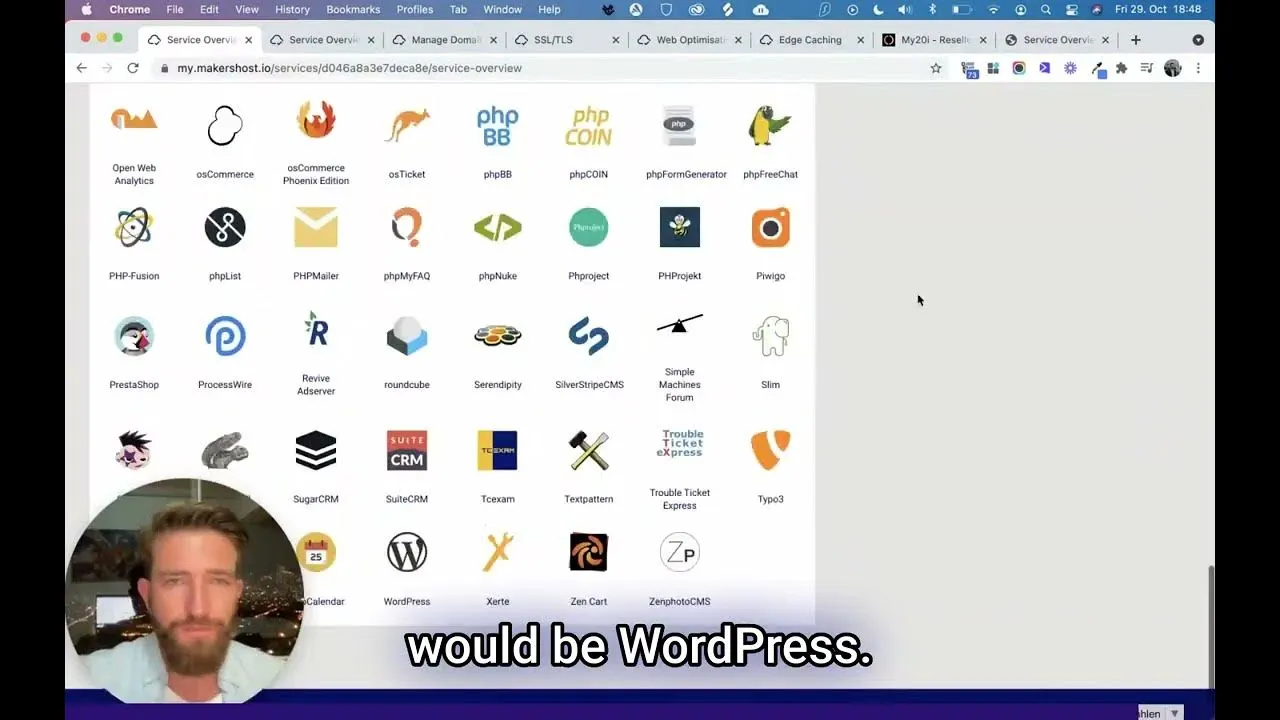
Task: Reload the page in Chrome
Action: (133, 68)
